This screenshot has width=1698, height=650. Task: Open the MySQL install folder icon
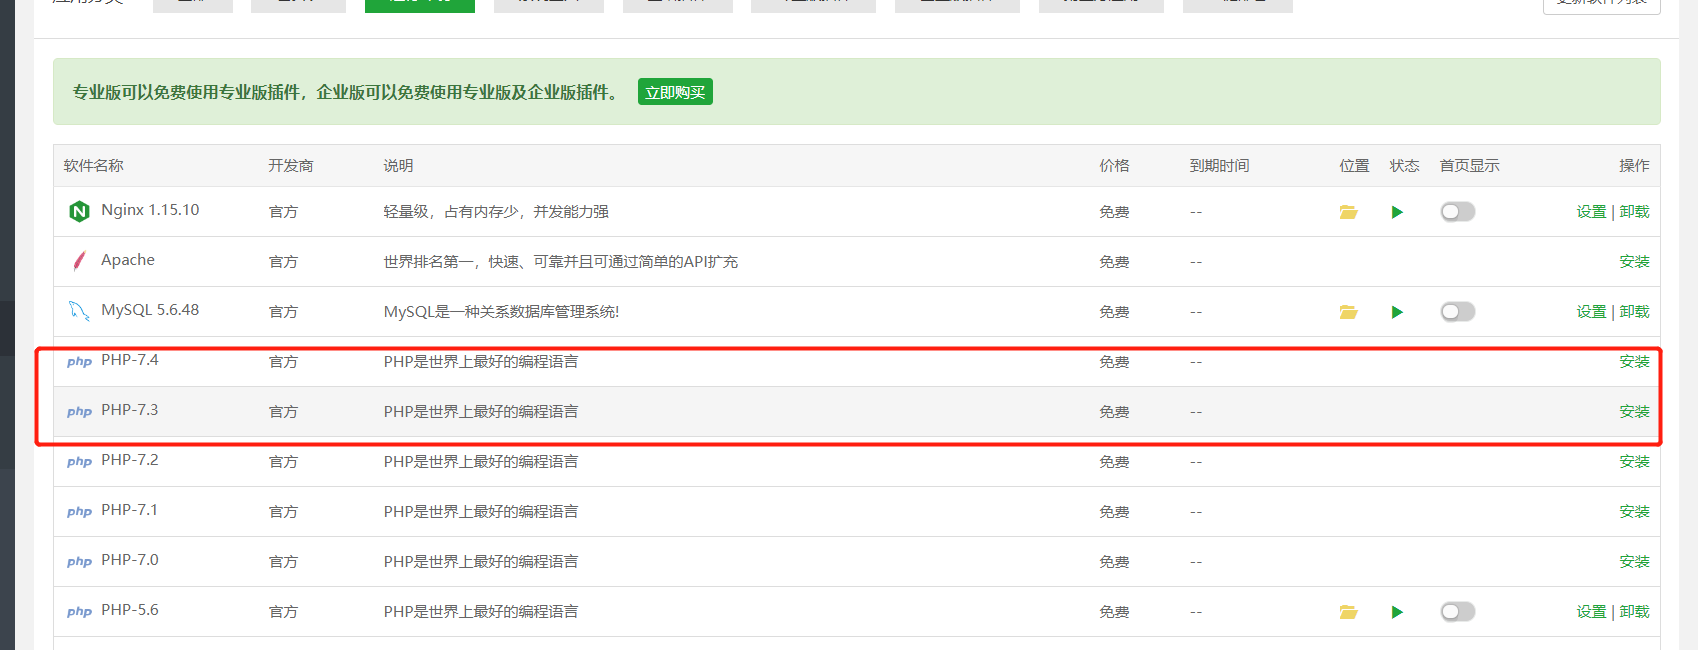1348,312
